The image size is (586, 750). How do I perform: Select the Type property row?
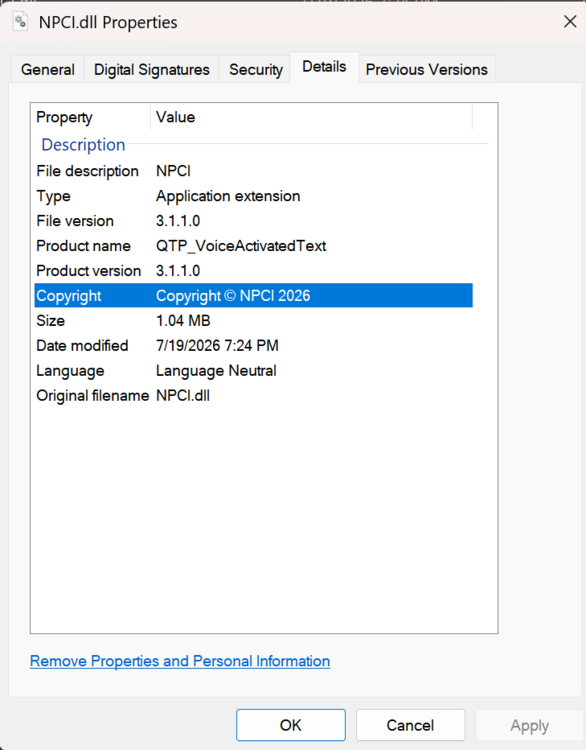(254, 196)
